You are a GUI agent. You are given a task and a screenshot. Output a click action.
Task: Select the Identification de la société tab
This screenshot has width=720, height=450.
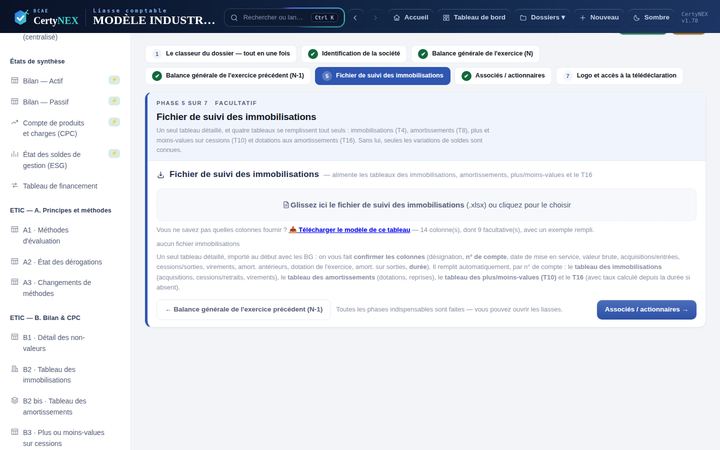click(354, 54)
